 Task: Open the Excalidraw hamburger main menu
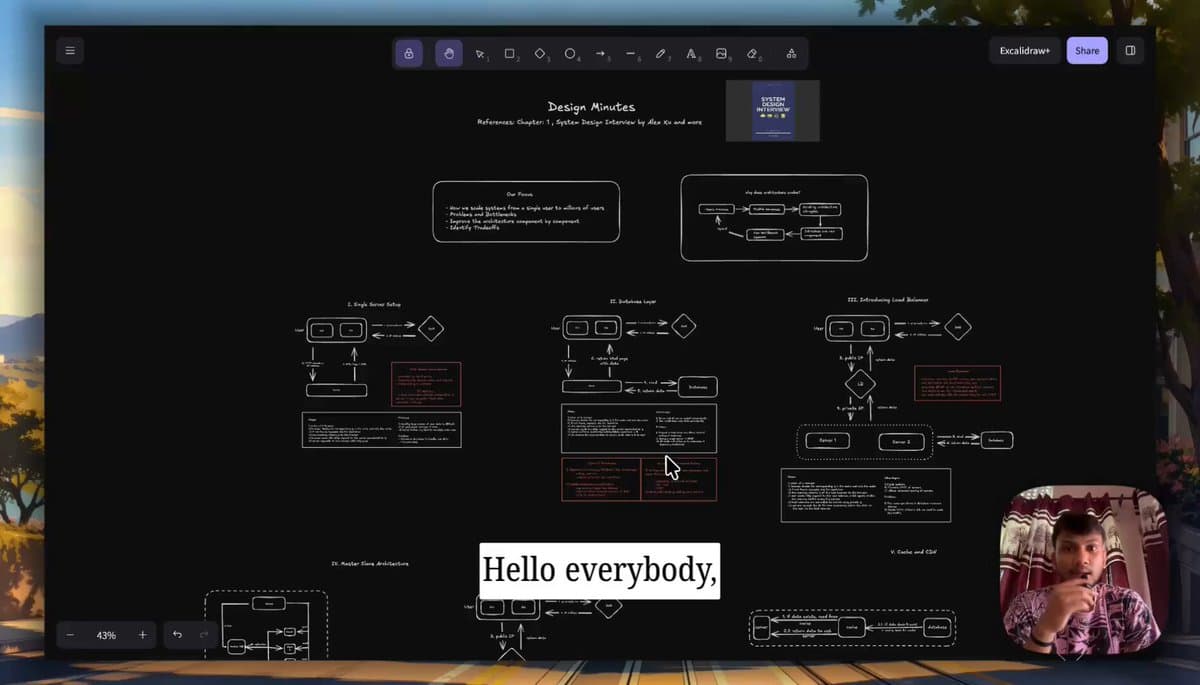click(70, 51)
